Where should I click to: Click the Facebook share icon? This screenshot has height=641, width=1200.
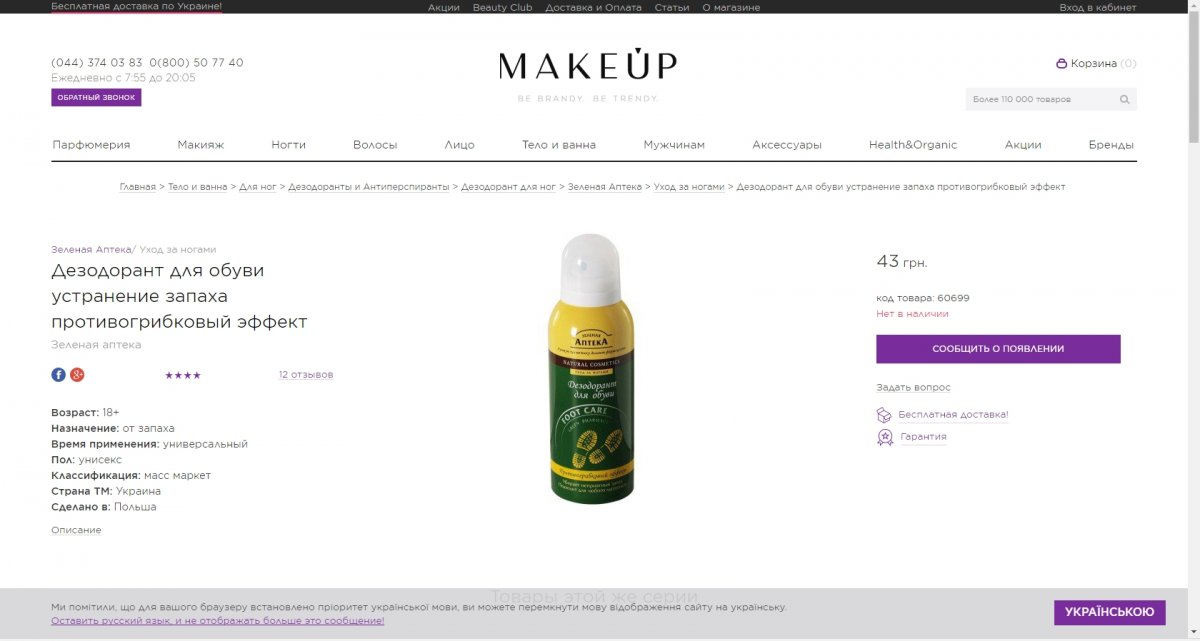tap(58, 374)
